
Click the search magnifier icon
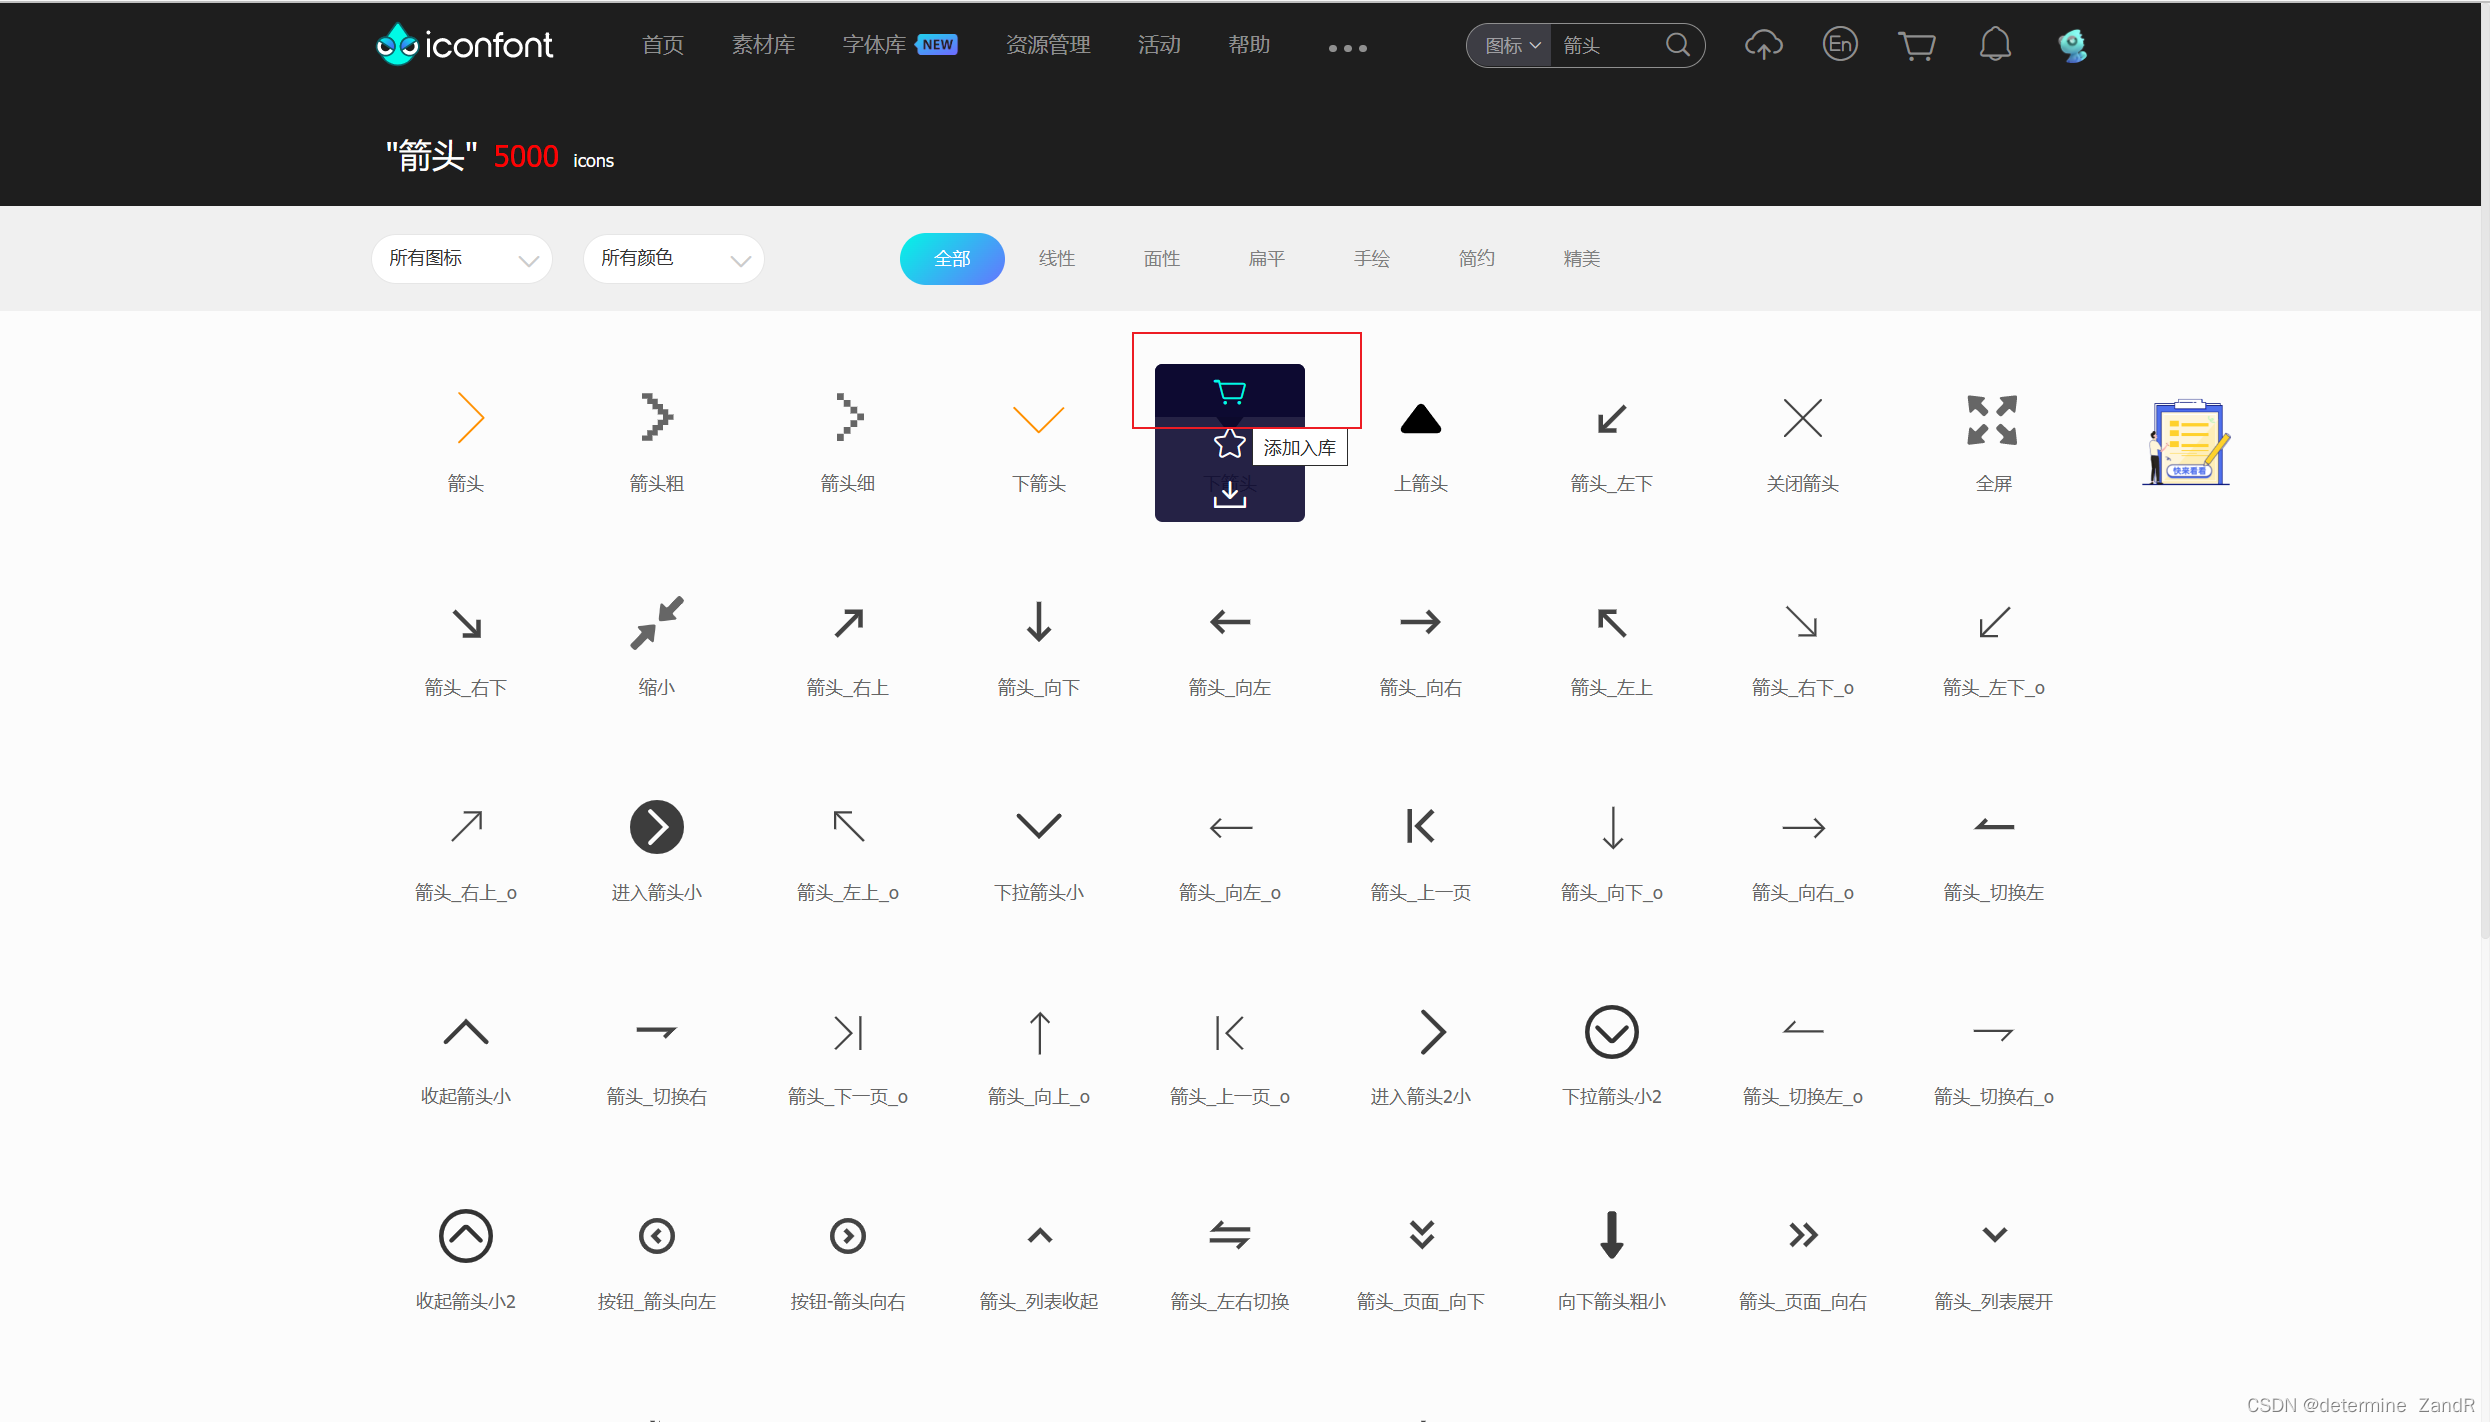point(1678,45)
